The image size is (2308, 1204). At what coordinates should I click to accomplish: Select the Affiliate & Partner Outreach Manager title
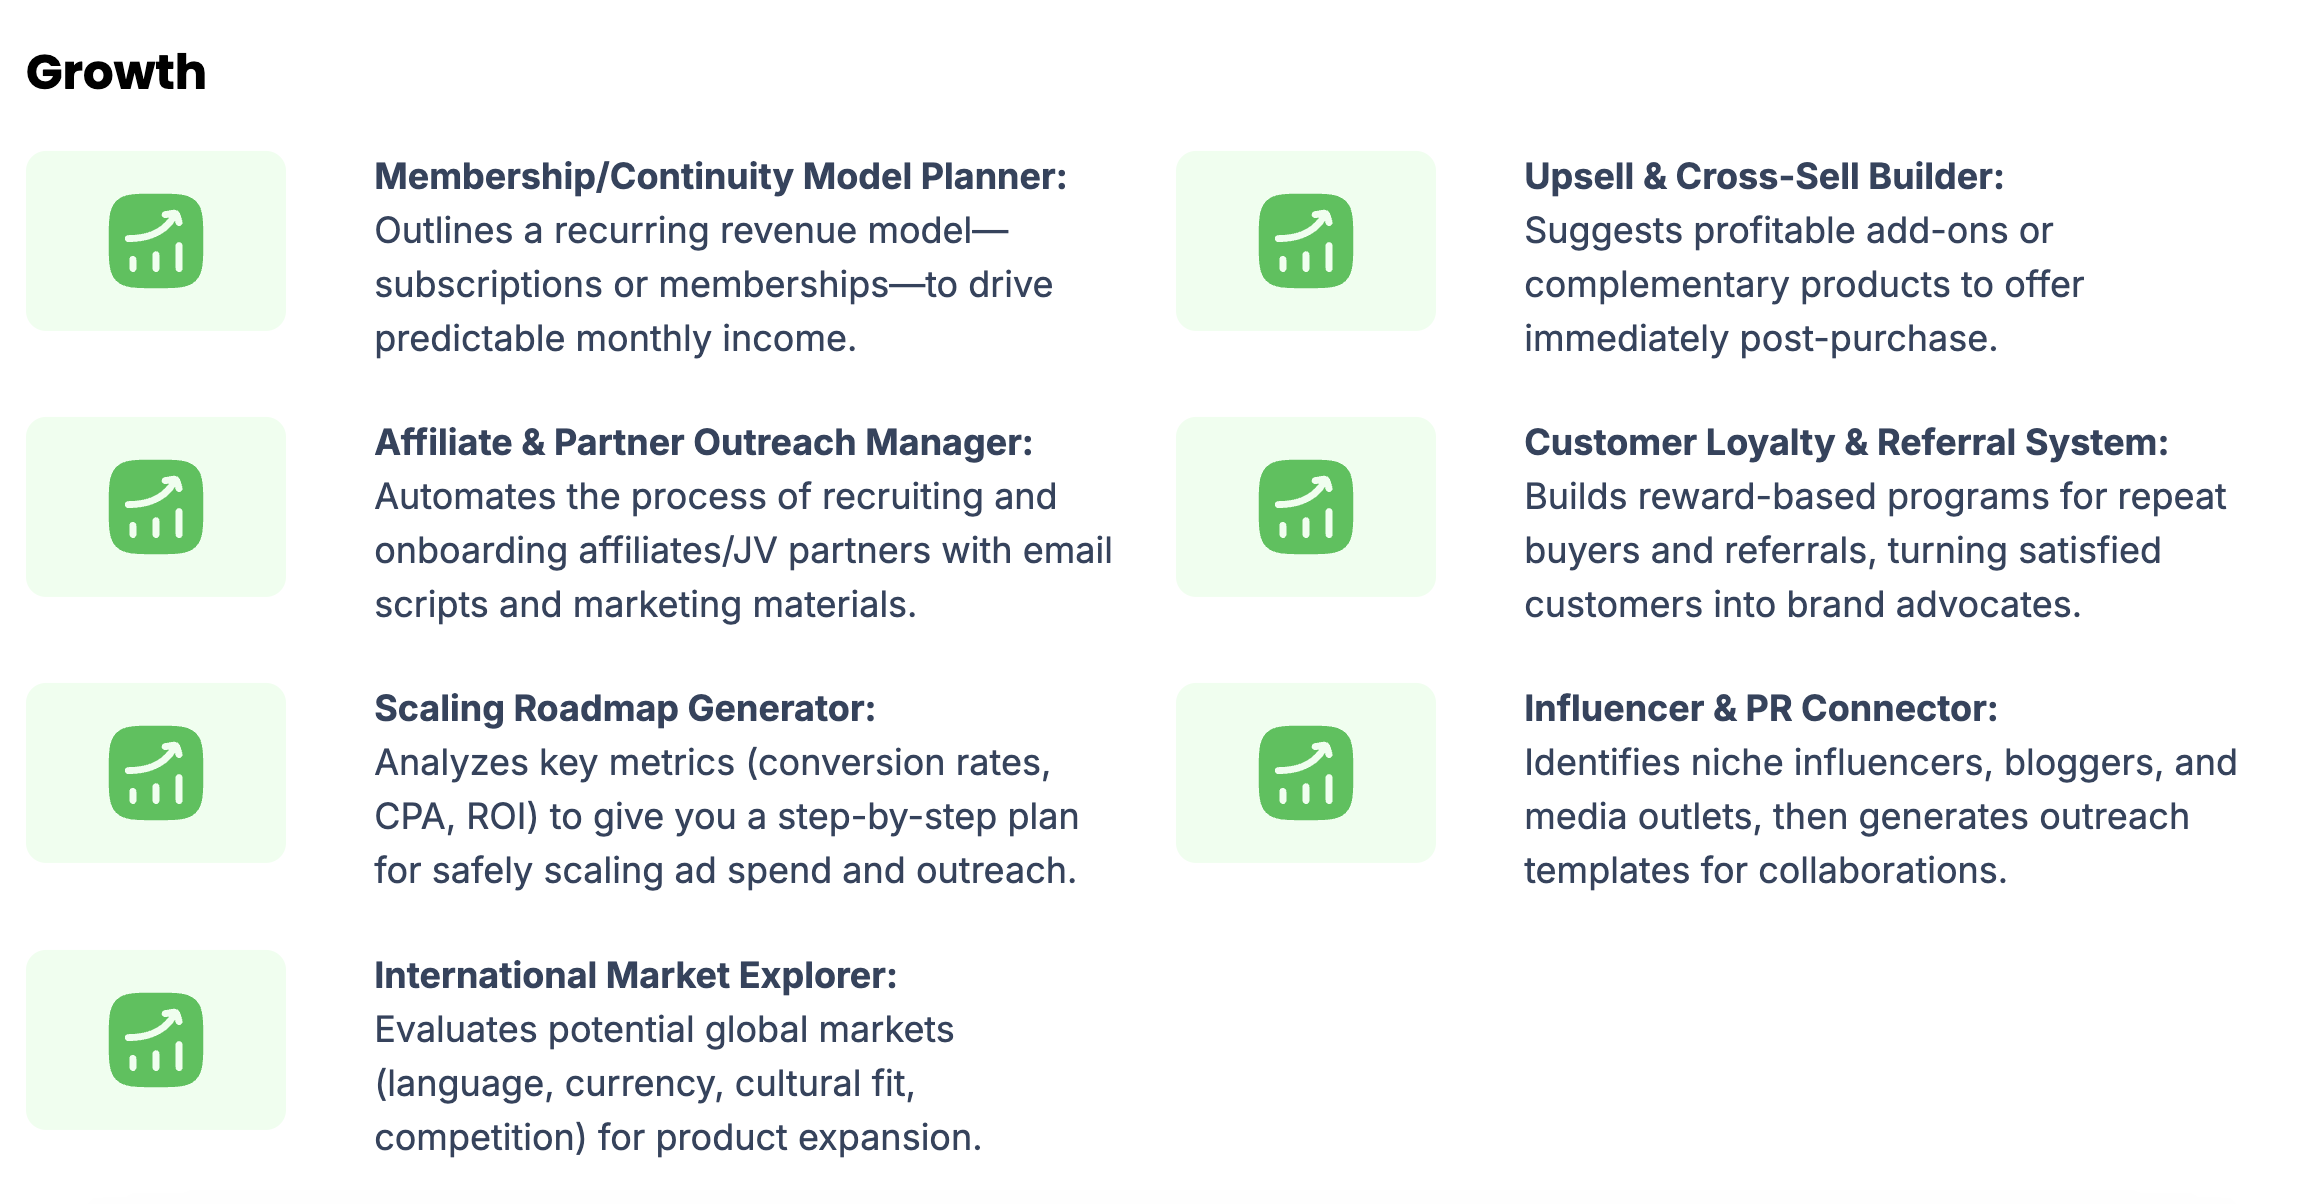tap(704, 443)
